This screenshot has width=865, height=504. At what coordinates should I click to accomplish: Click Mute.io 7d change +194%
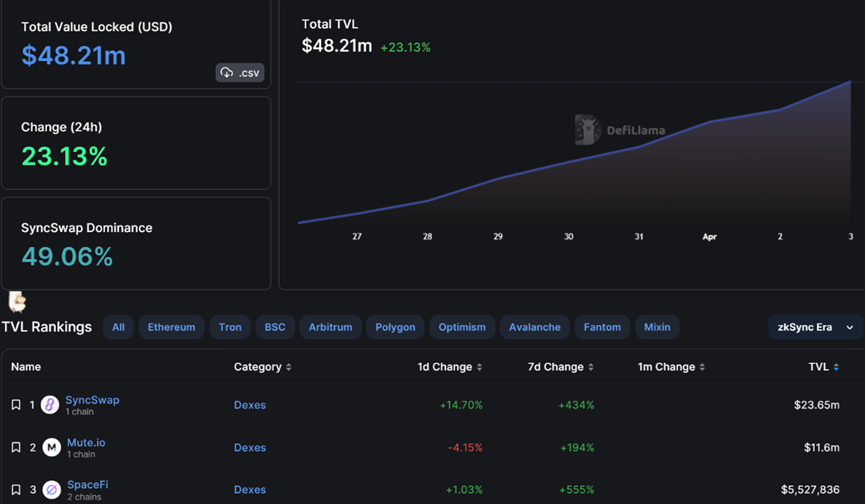click(x=577, y=447)
